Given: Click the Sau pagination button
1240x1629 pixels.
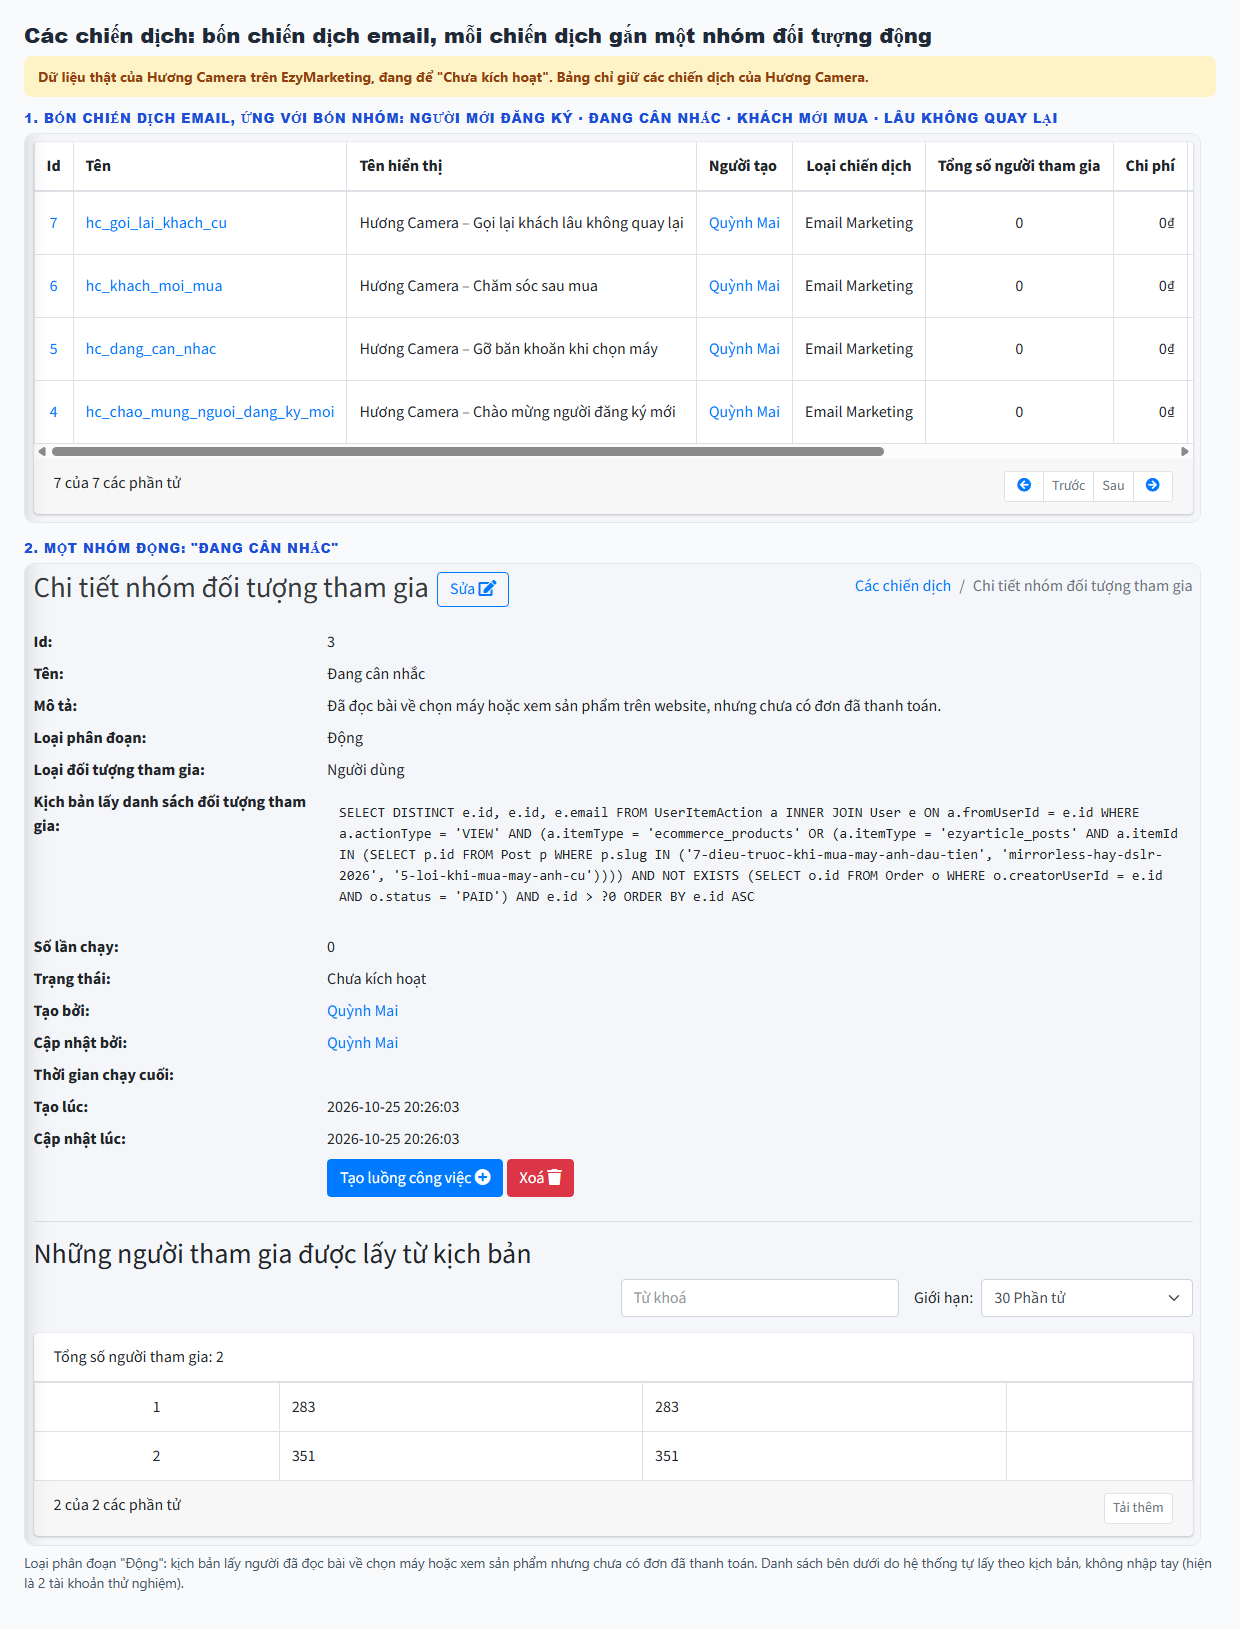Looking at the screenshot, I should (x=1113, y=485).
